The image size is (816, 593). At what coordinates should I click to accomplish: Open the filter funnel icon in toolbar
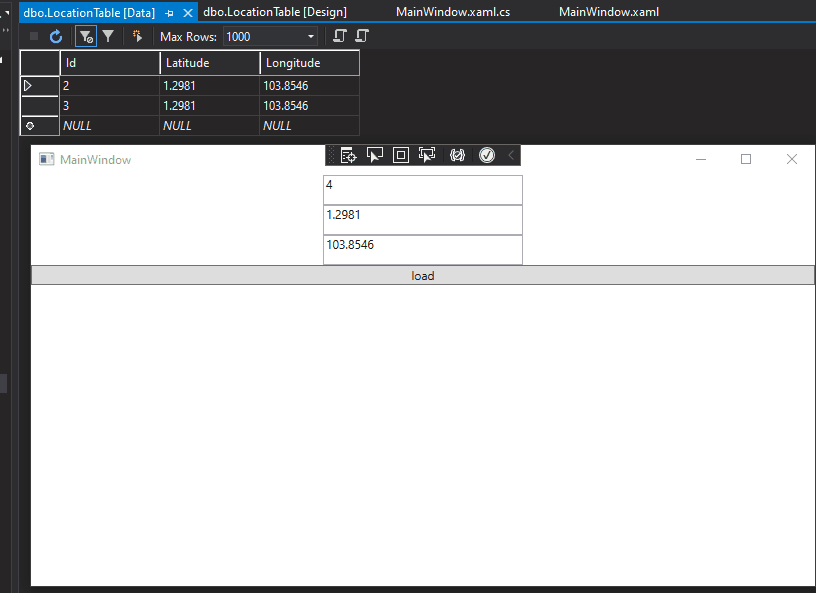(x=108, y=36)
